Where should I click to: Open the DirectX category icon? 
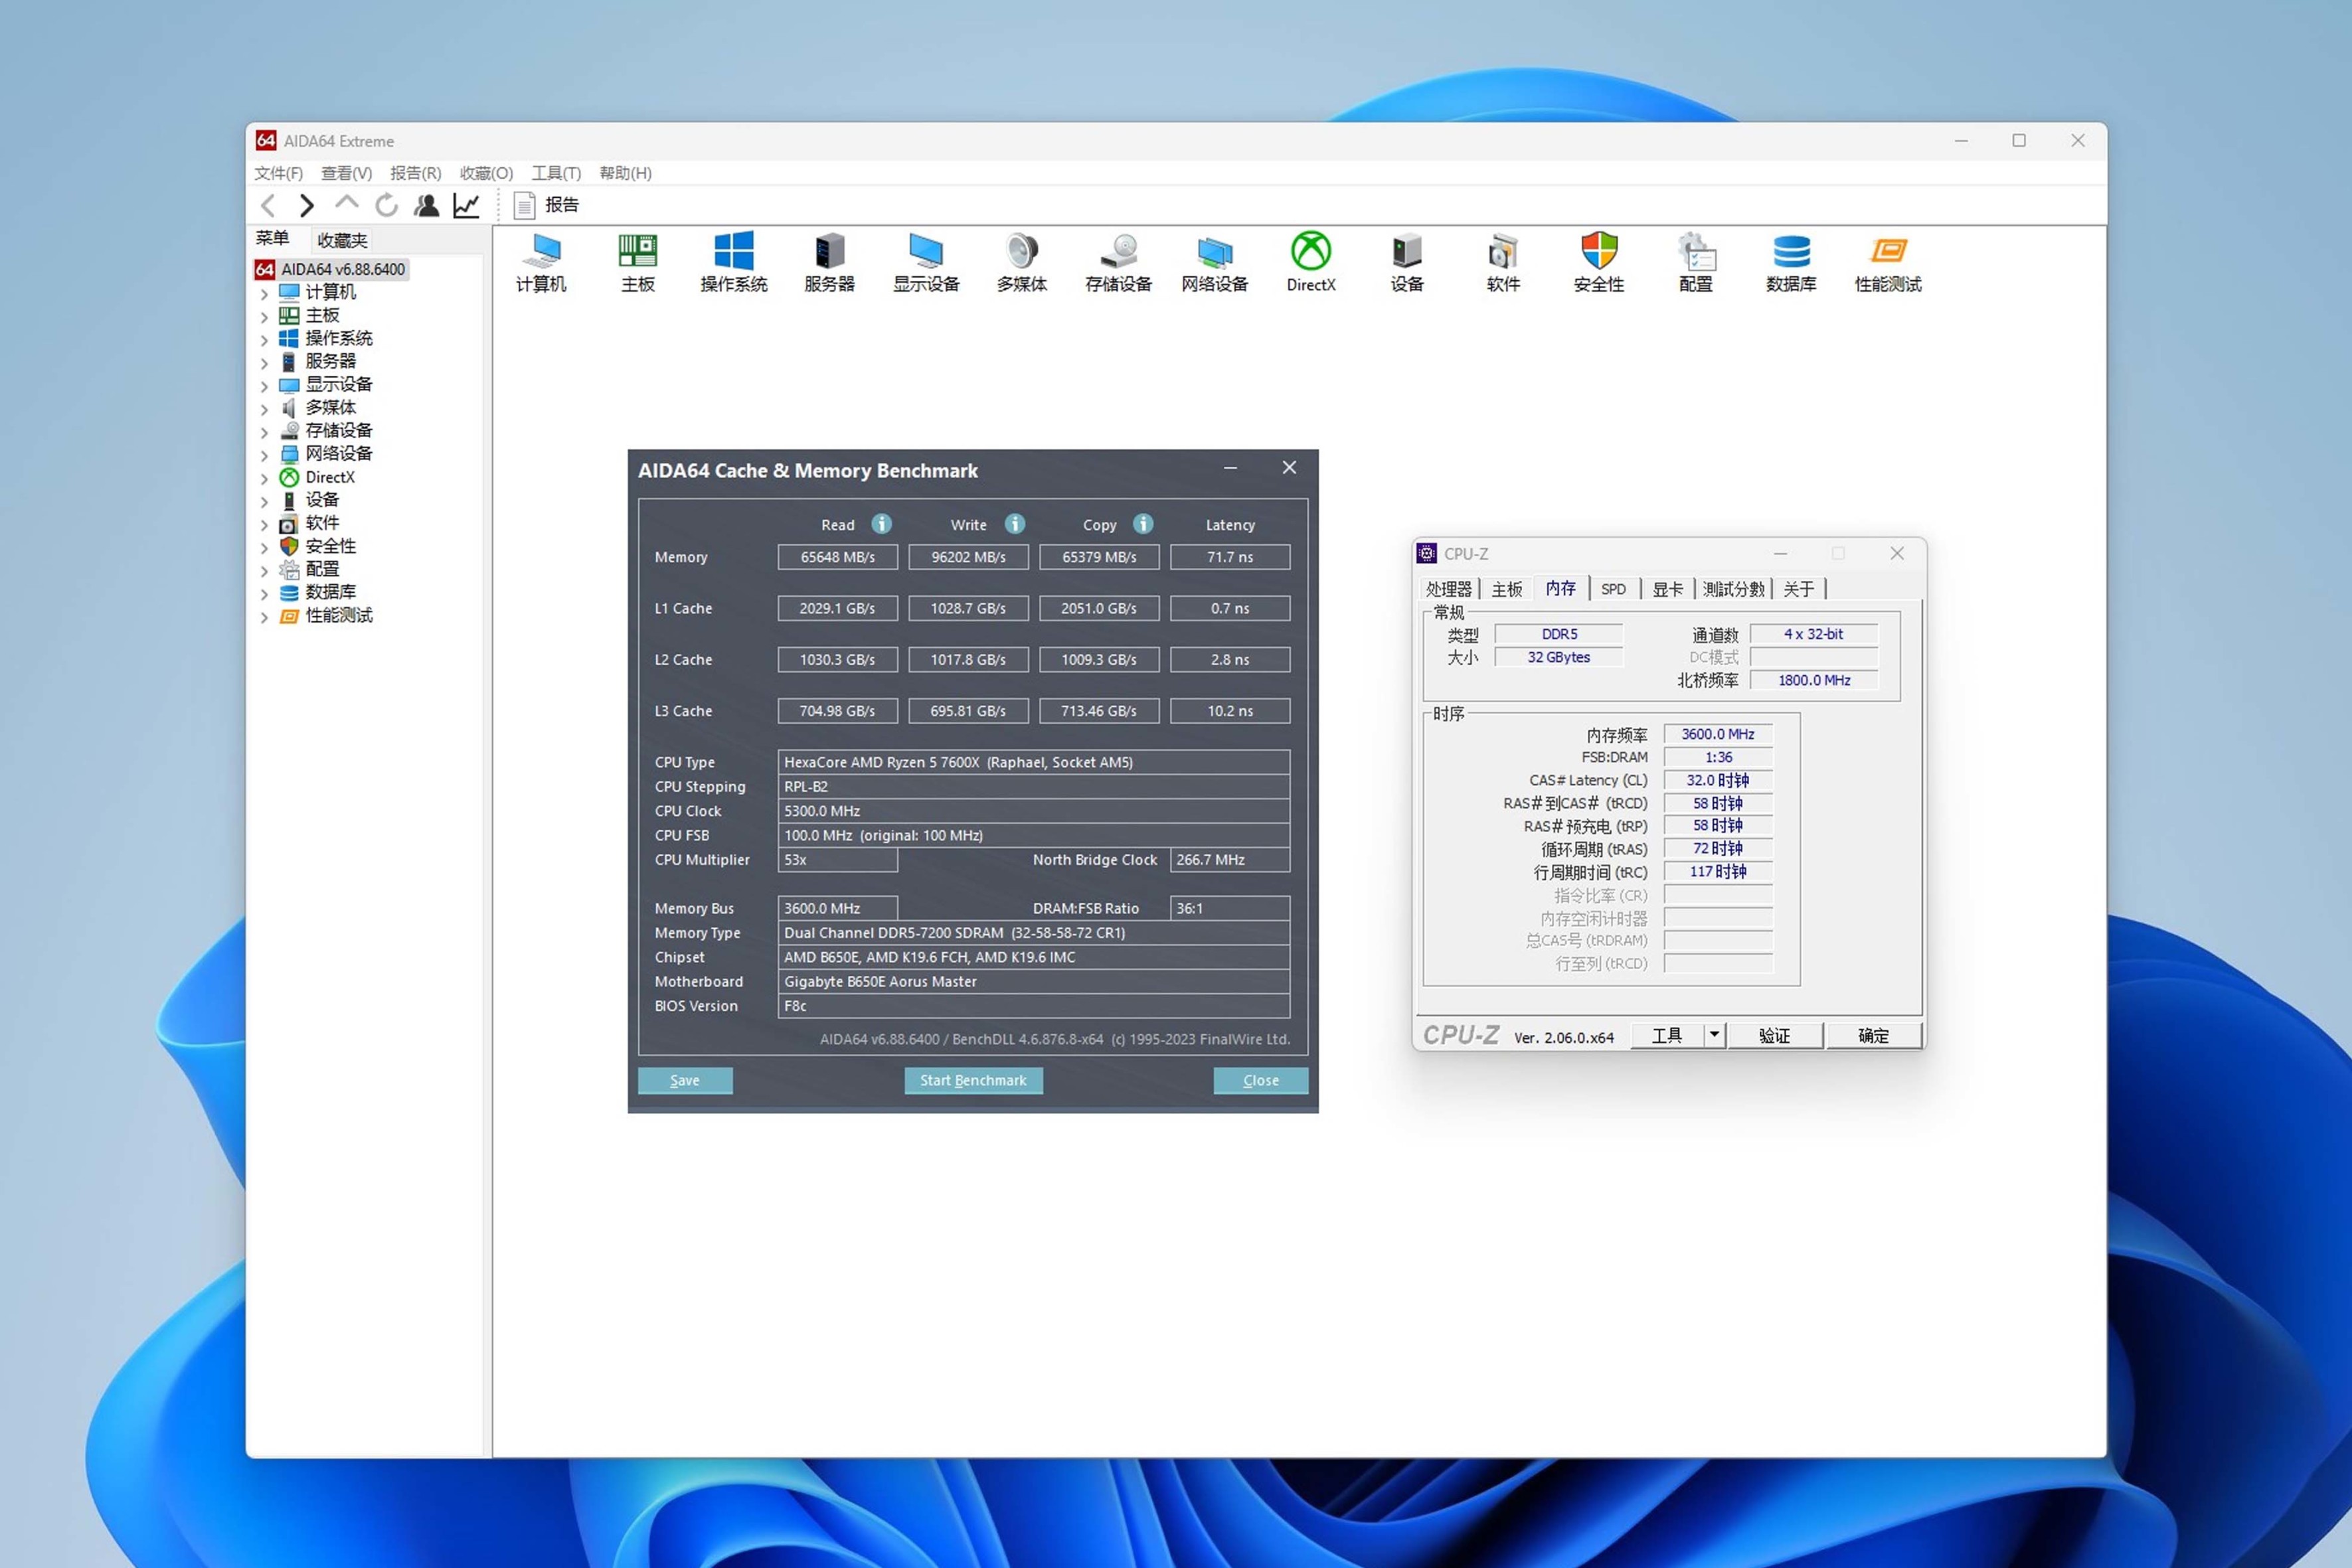1310,261
